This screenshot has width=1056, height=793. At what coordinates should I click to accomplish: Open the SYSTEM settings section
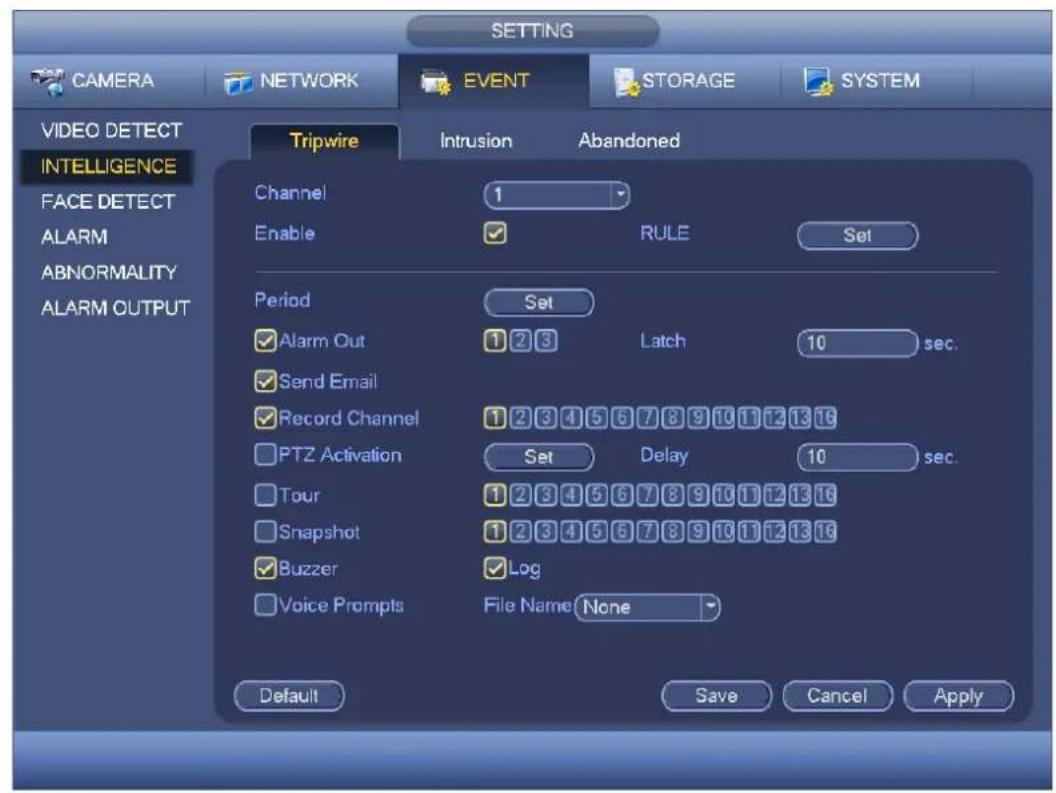point(861,81)
